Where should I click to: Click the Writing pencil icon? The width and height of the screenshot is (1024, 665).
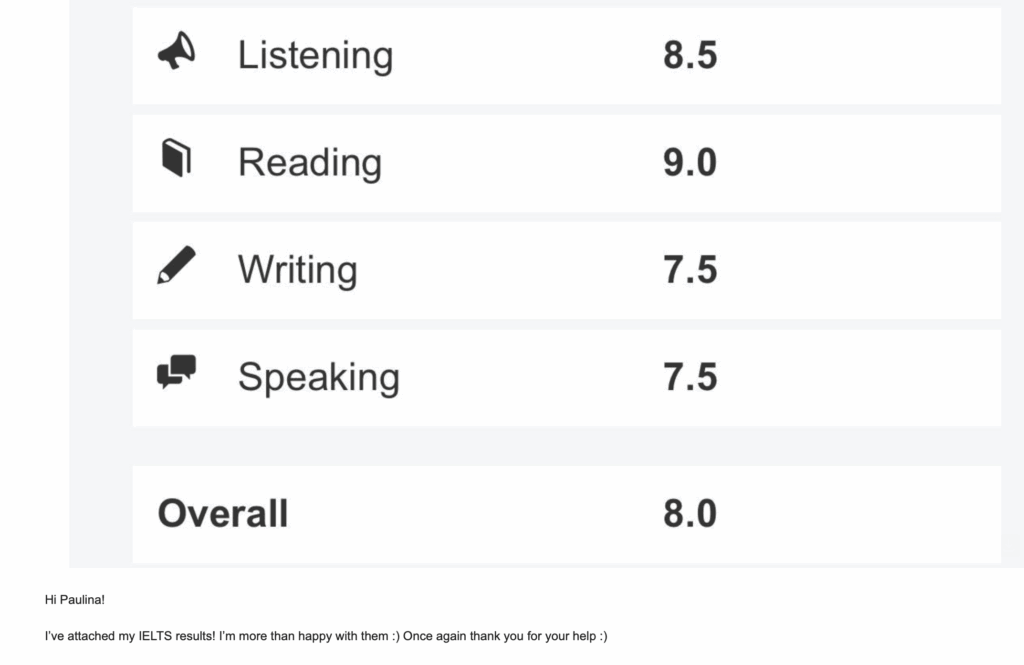[176, 265]
